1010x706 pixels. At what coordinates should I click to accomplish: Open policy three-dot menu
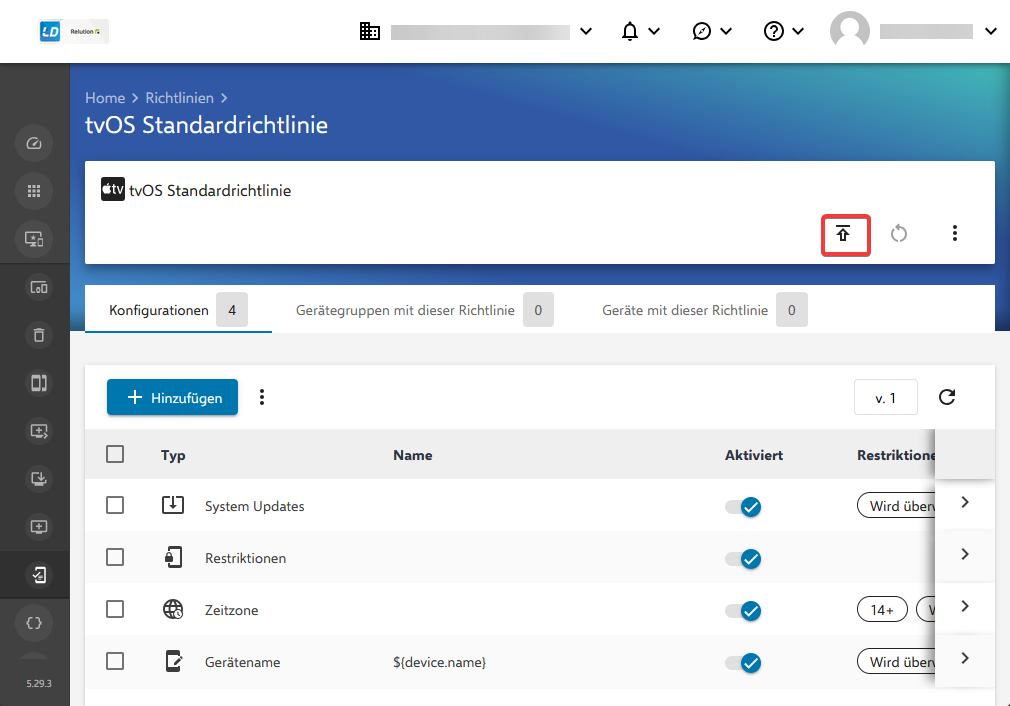tap(955, 233)
